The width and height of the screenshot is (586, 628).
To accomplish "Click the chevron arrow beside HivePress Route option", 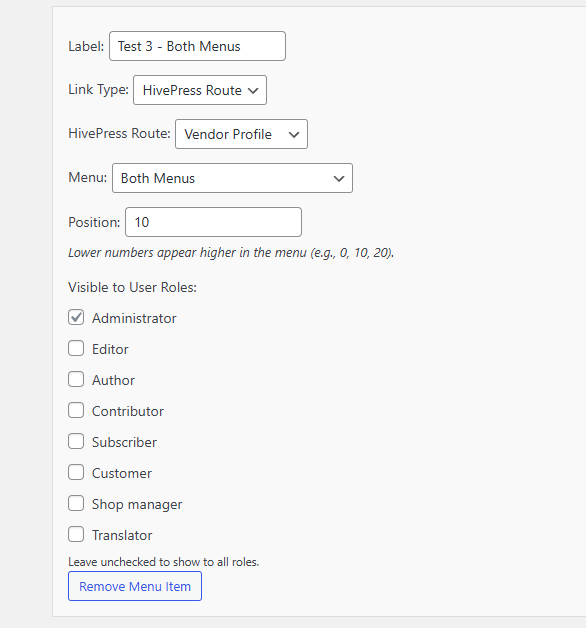I will [253, 91].
